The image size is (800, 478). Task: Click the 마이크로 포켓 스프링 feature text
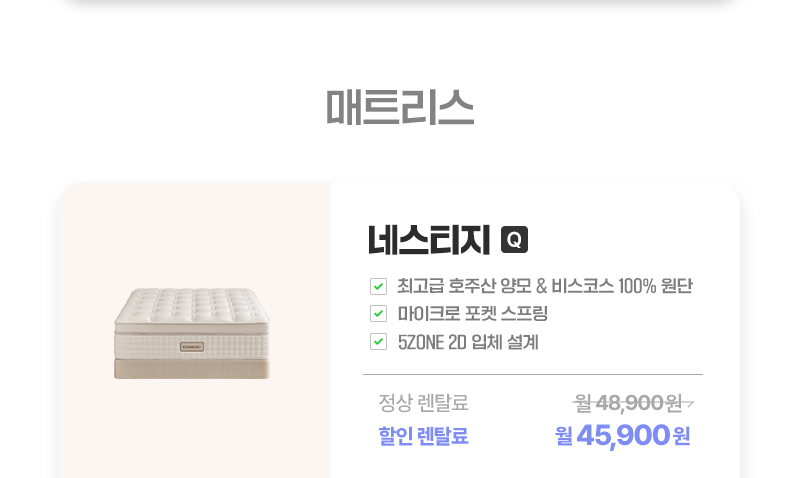(473, 314)
